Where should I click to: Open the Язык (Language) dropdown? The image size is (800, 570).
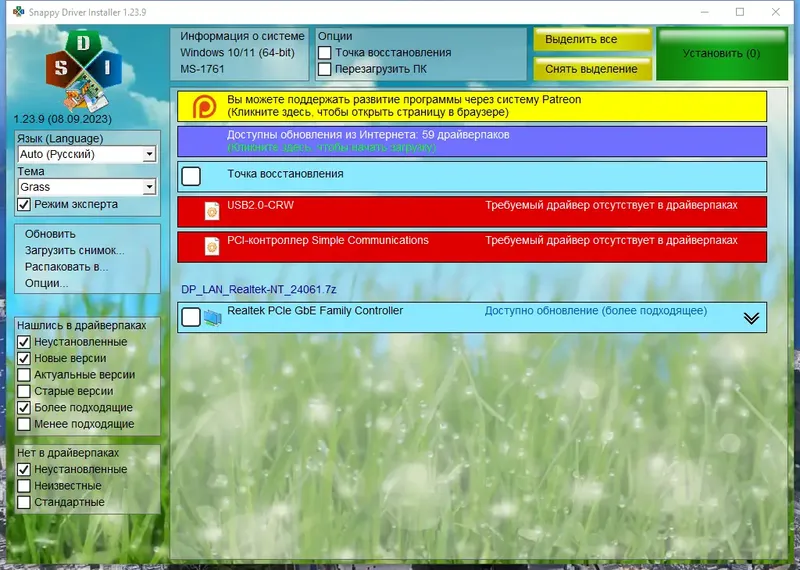coord(87,154)
